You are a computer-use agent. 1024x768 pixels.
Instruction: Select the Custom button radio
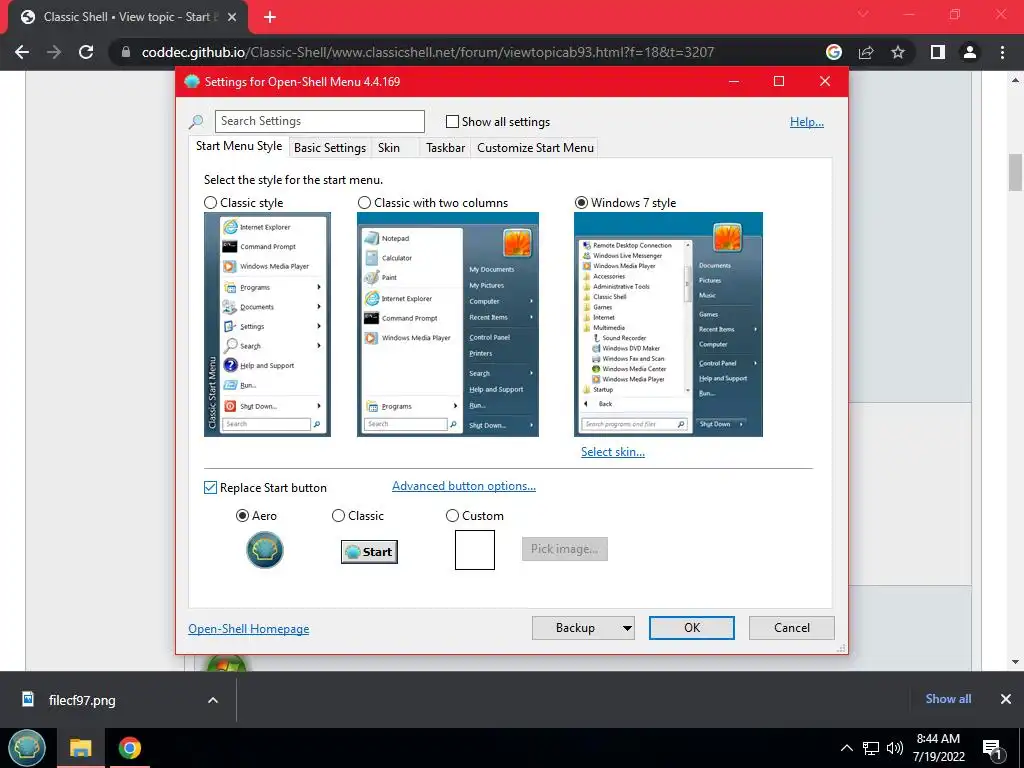pos(452,516)
